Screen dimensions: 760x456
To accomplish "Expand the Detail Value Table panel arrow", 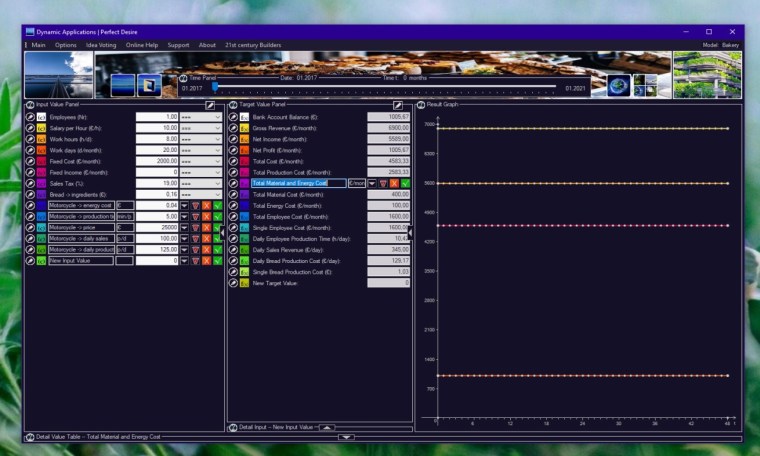I will (345, 437).
